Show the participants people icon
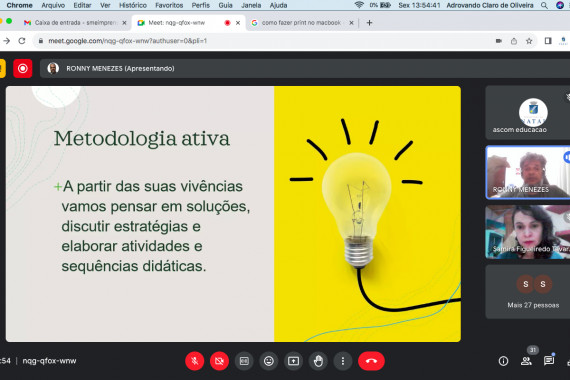 click(x=526, y=361)
